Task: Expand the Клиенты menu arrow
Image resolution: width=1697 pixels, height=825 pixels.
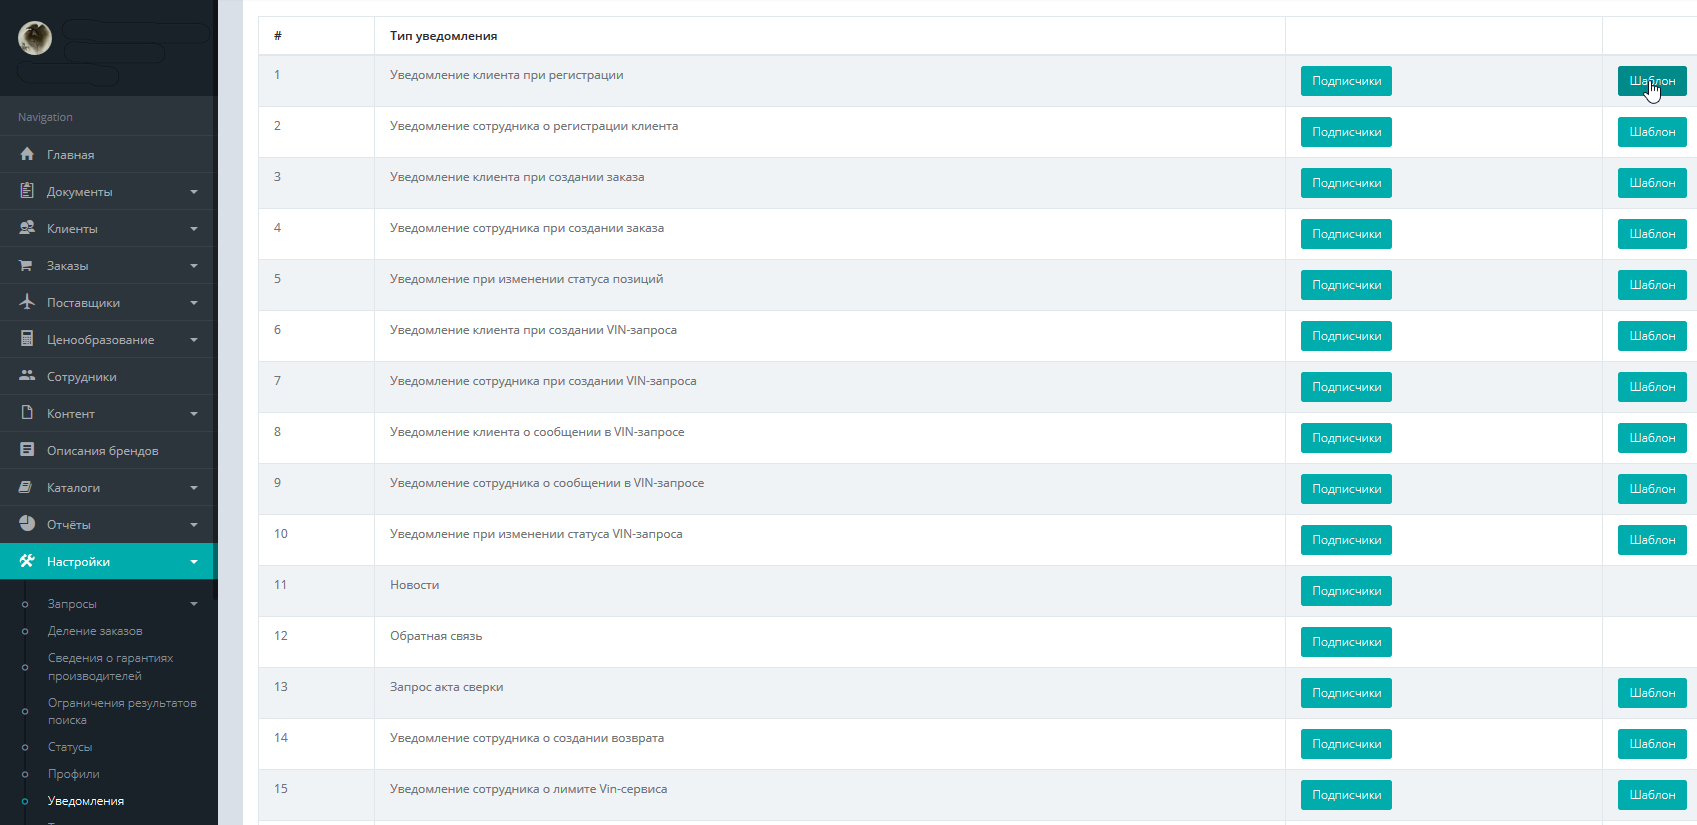Action: pos(194,229)
